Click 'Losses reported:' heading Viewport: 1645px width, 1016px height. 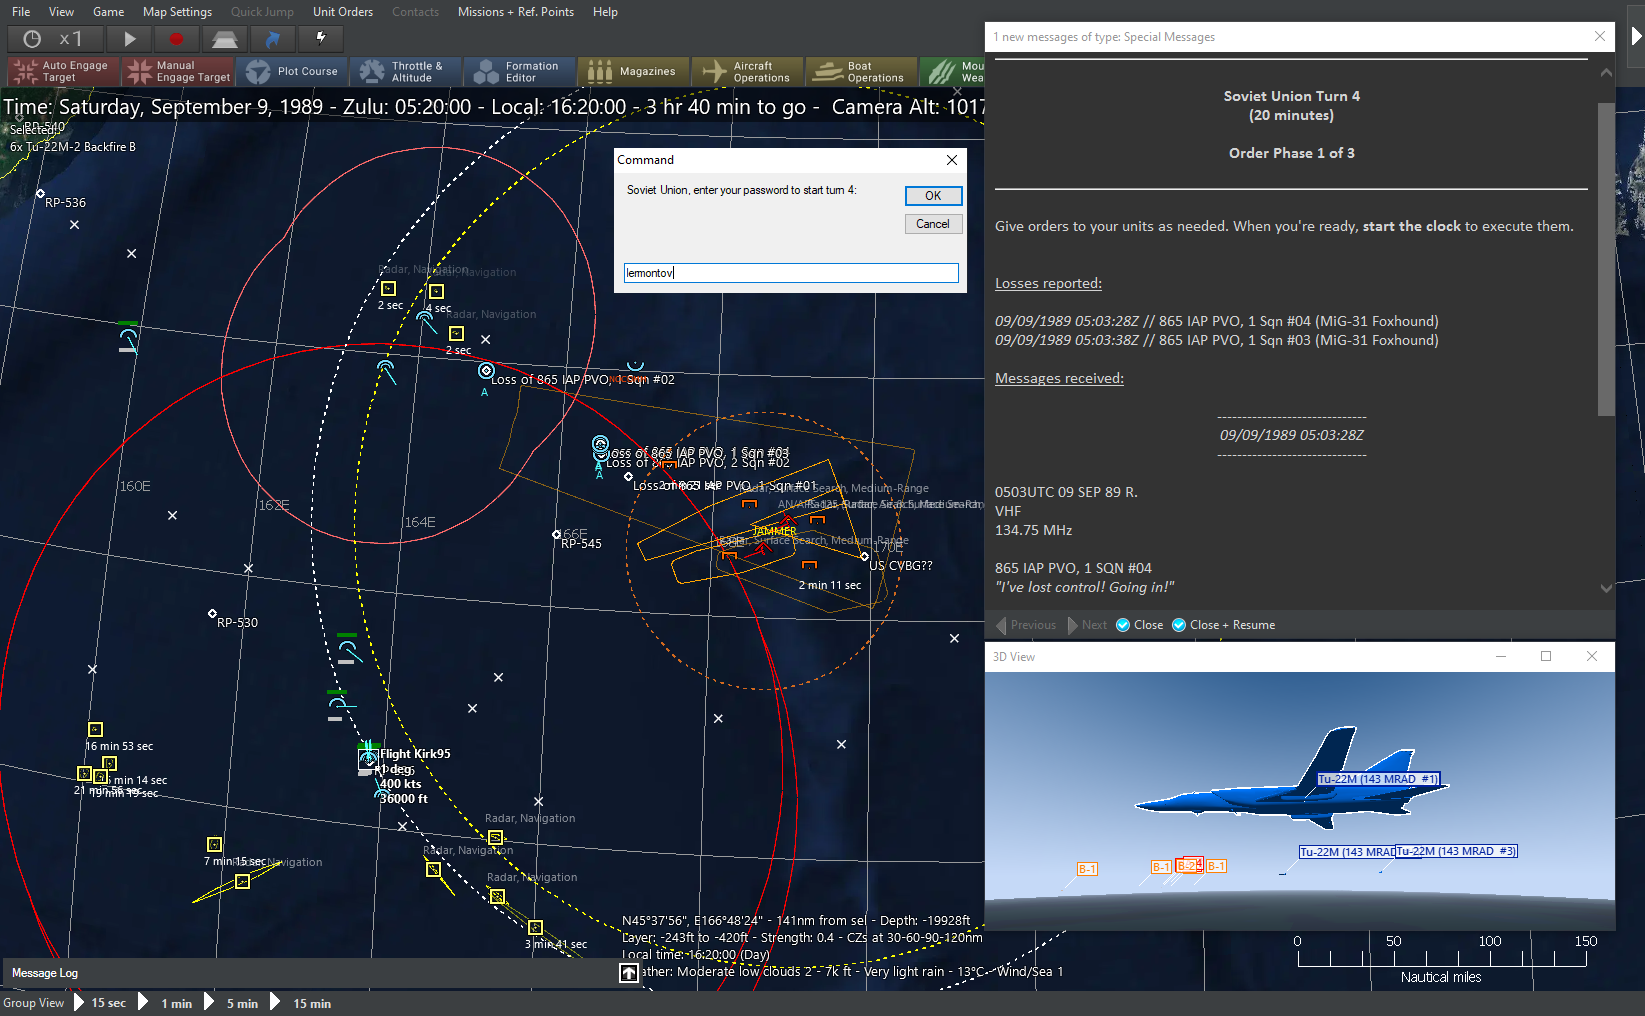click(x=1048, y=283)
